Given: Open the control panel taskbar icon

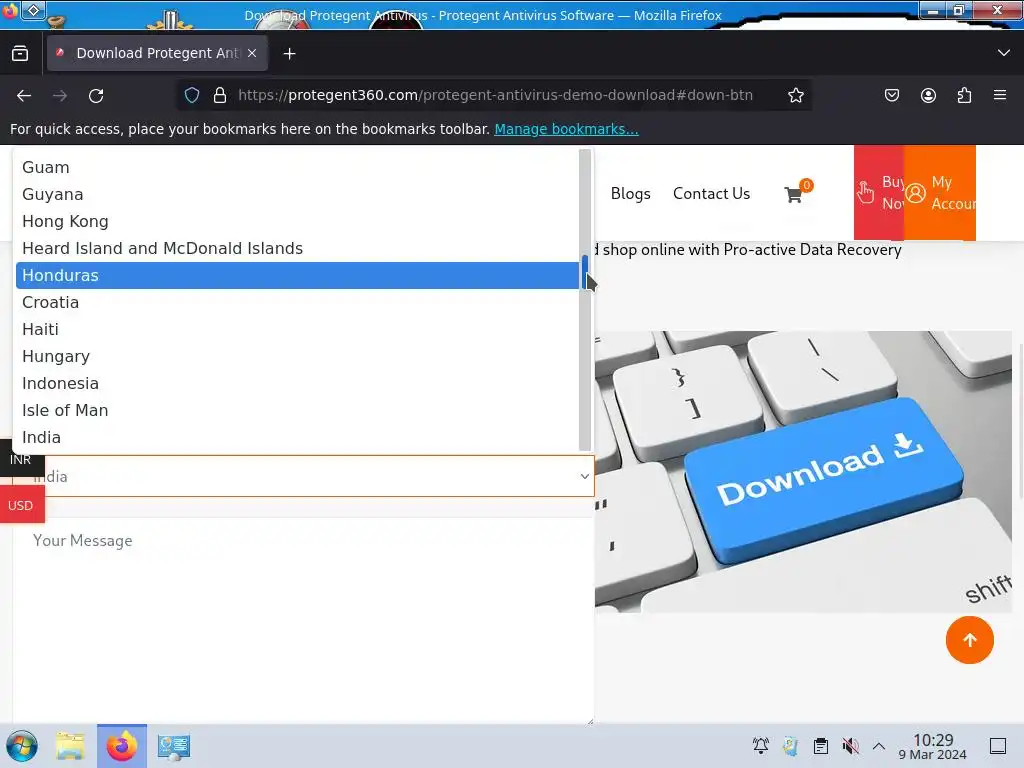Looking at the screenshot, I should click(174, 746).
